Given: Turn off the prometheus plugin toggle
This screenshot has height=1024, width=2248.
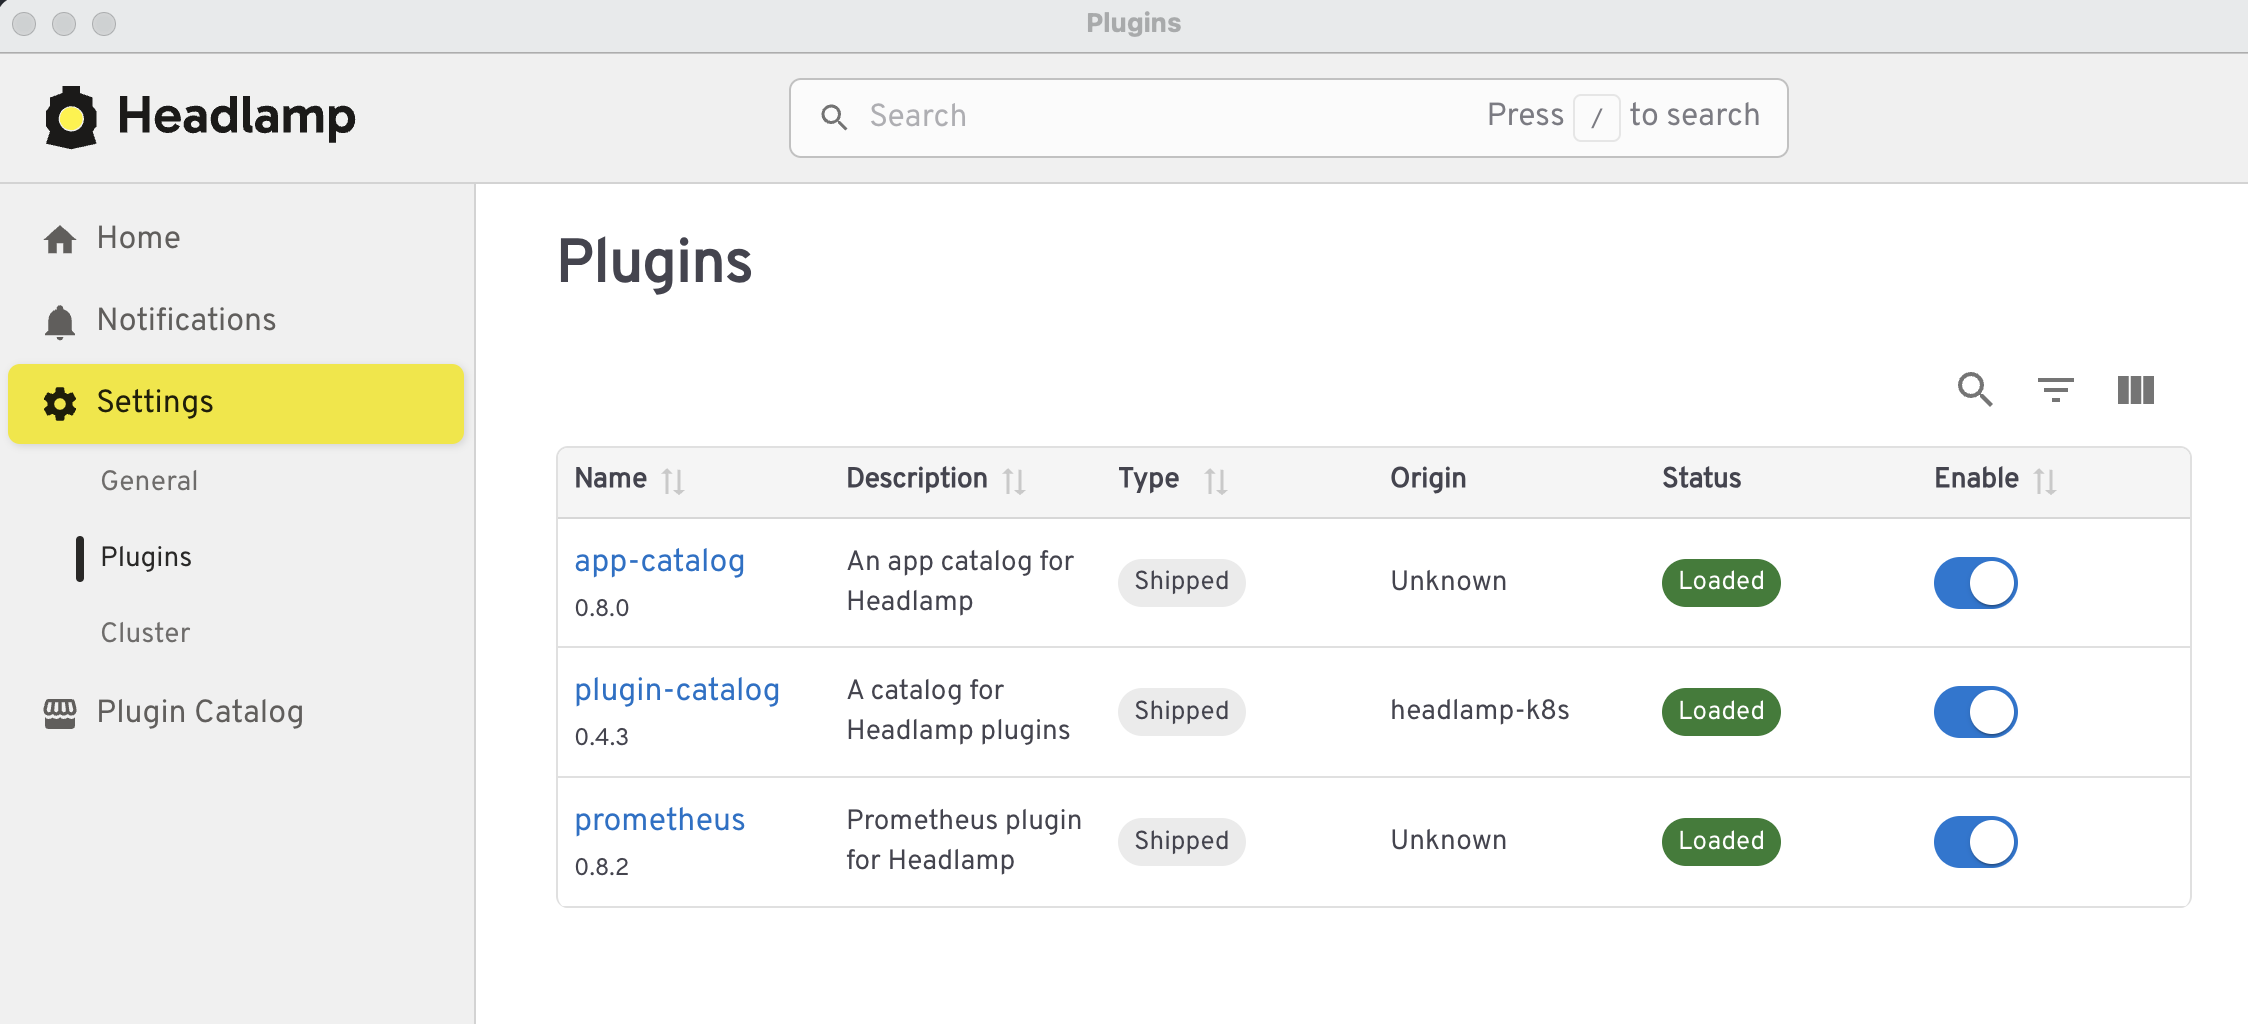Looking at the screenshot, I should (x=1975, y=842).
